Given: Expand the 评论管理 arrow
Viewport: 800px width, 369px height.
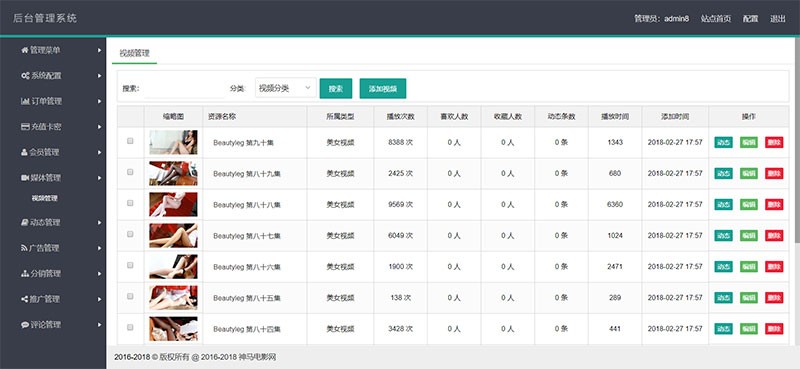Looking at the screenshot, I should (x=99, y=325).
